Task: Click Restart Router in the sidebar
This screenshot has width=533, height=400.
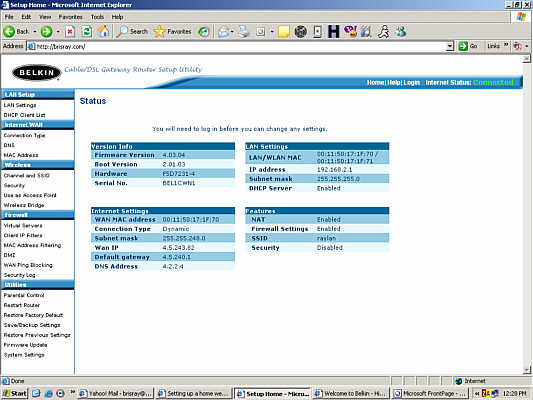Action: [x=22, y=305]
